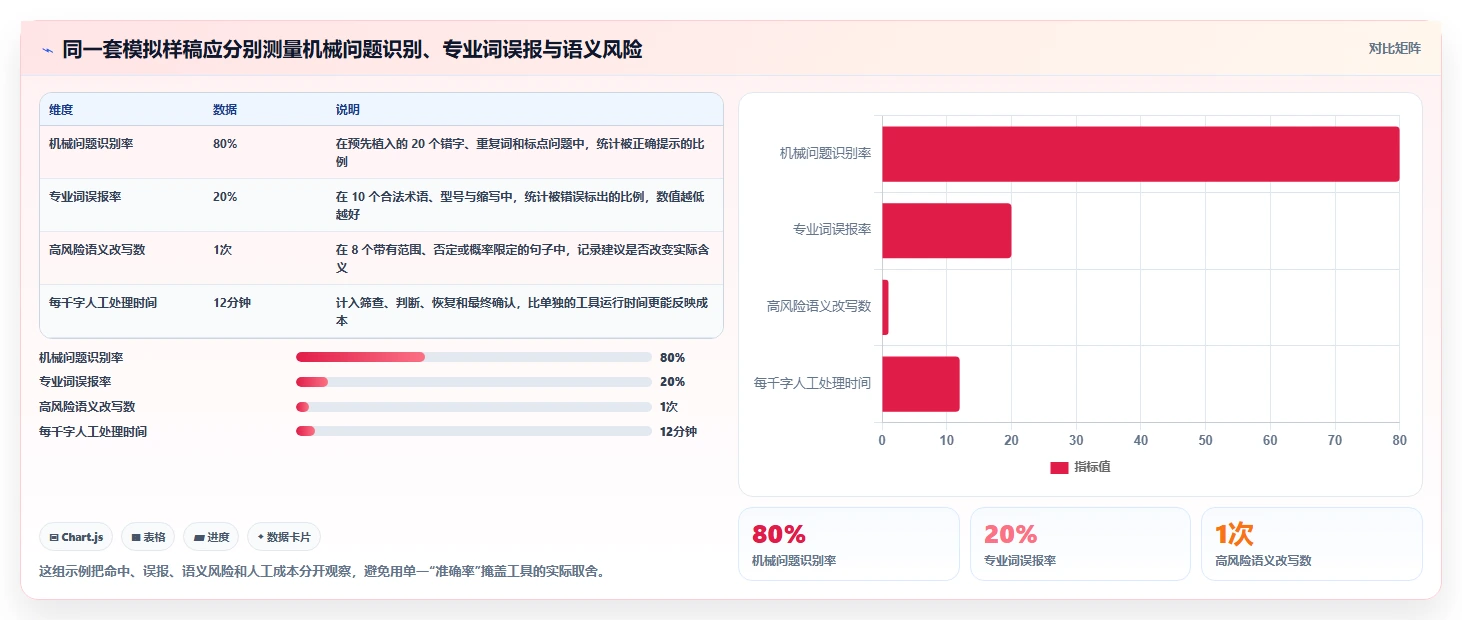This screenshot has width=1462, height=620.
Task: Click the 进度 tag chip
Action: (x=211, y=537)
